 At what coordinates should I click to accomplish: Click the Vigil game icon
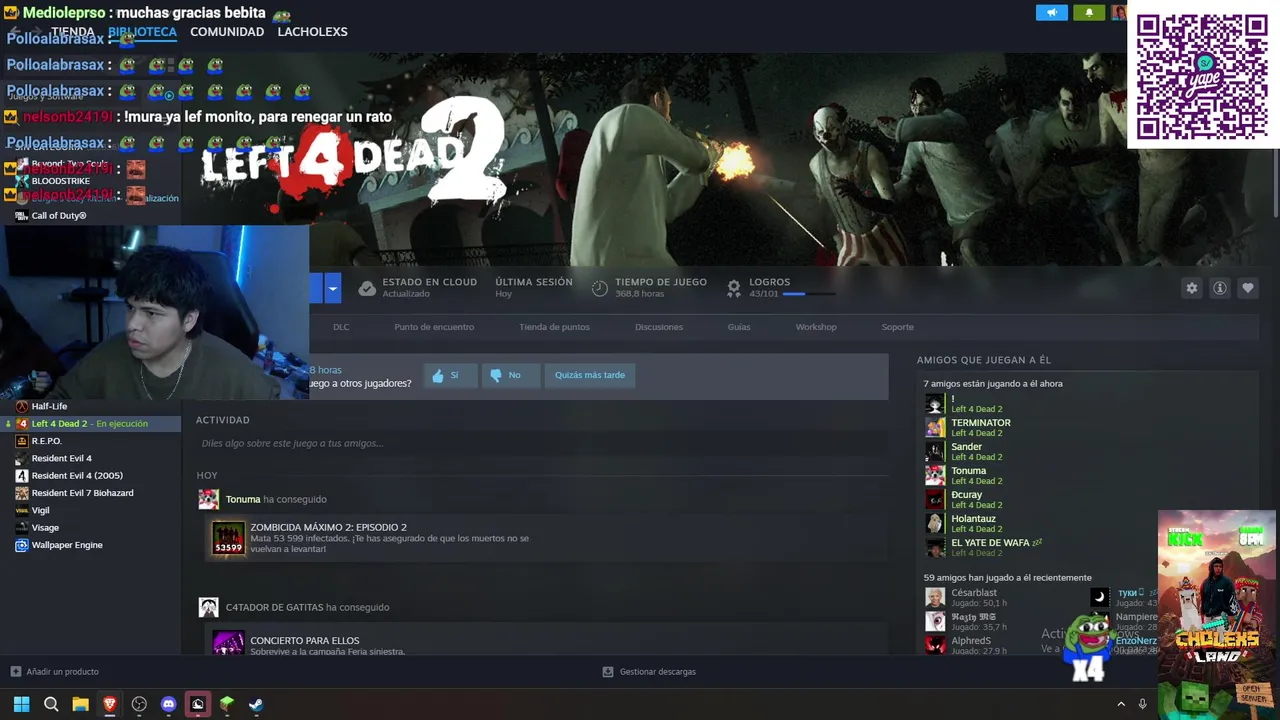click(x=22, y=510)
